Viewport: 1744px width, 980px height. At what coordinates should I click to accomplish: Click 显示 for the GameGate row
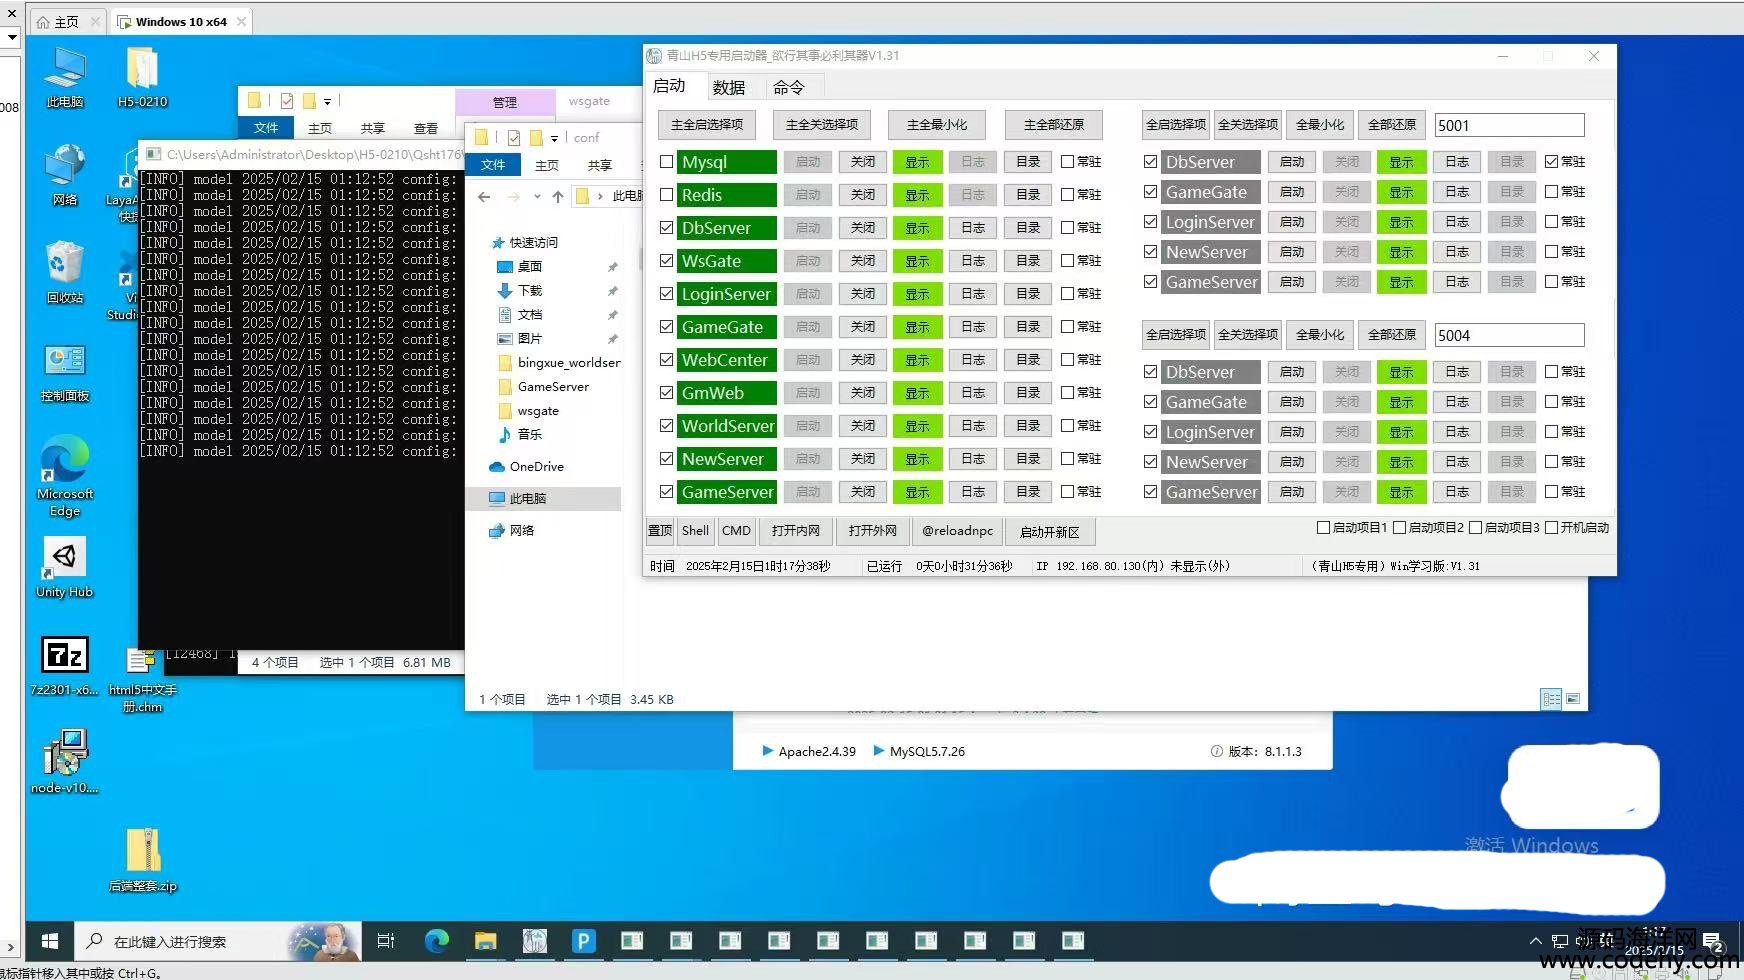(918, 327)
